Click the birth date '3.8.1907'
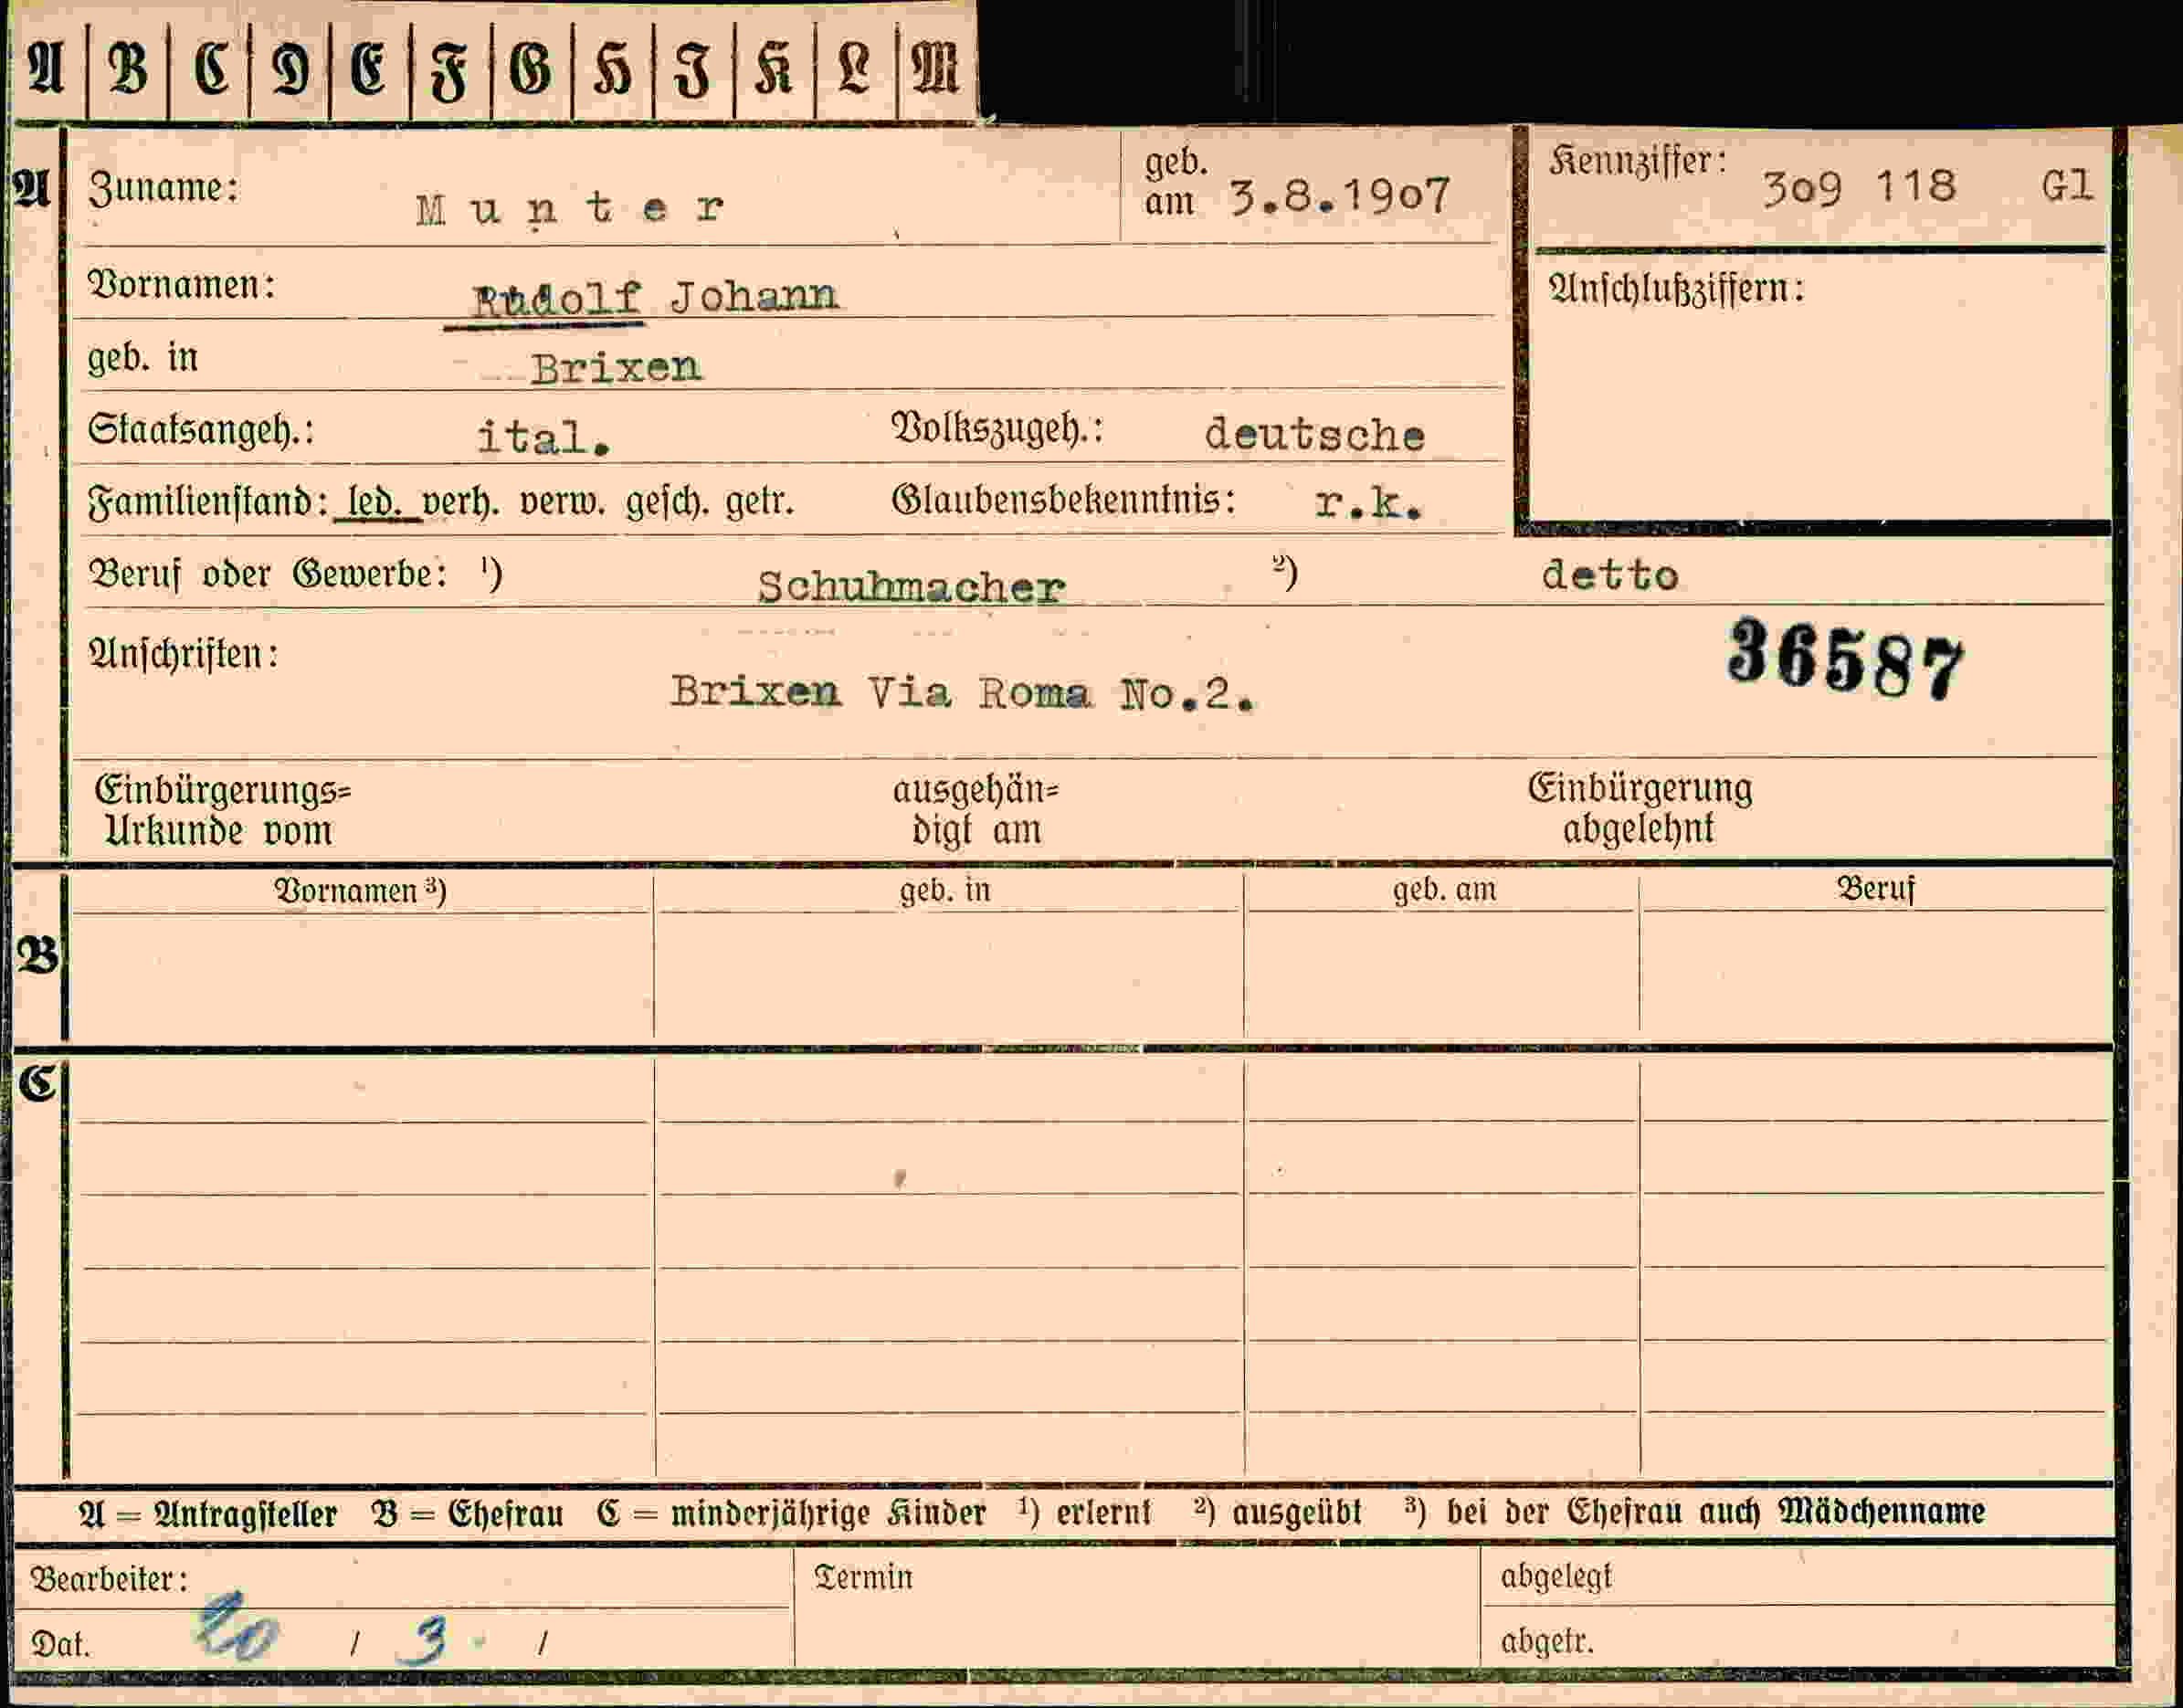 1340,196
